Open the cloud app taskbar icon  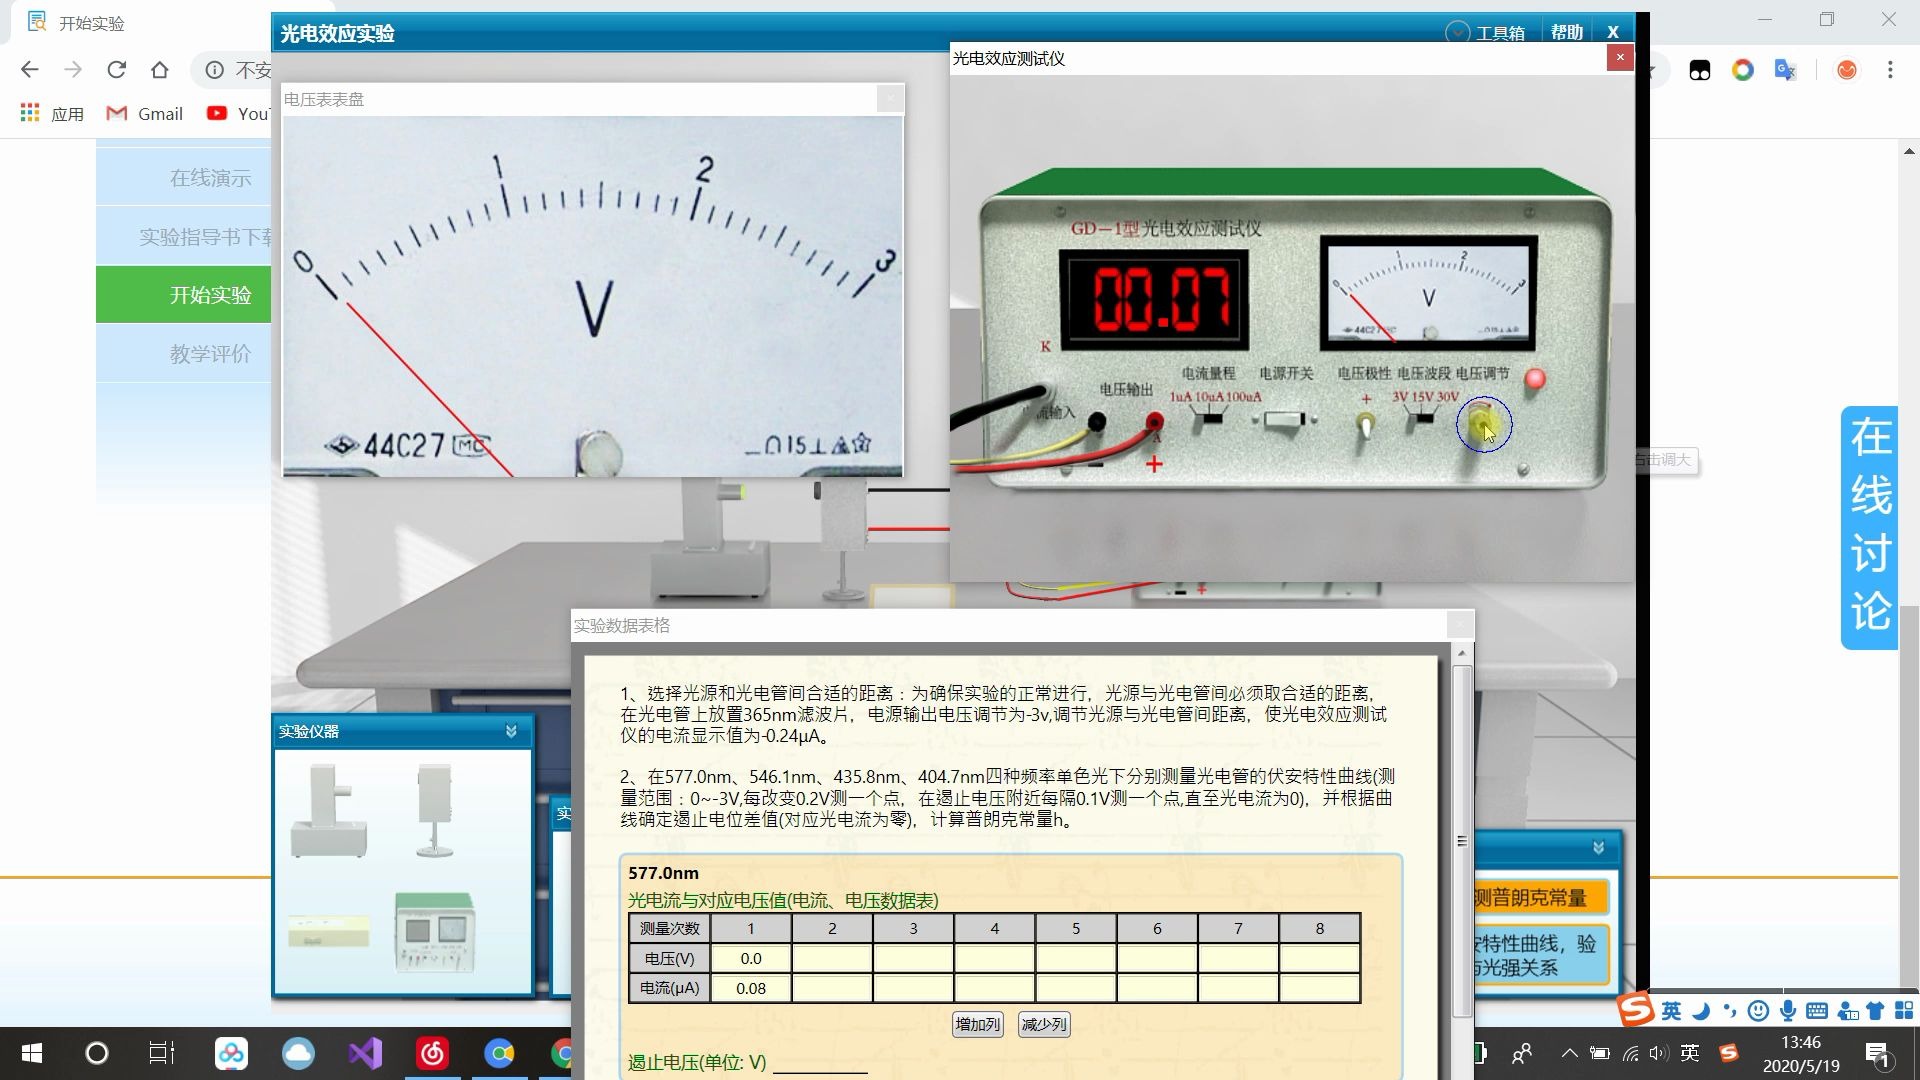point(298,1053)
